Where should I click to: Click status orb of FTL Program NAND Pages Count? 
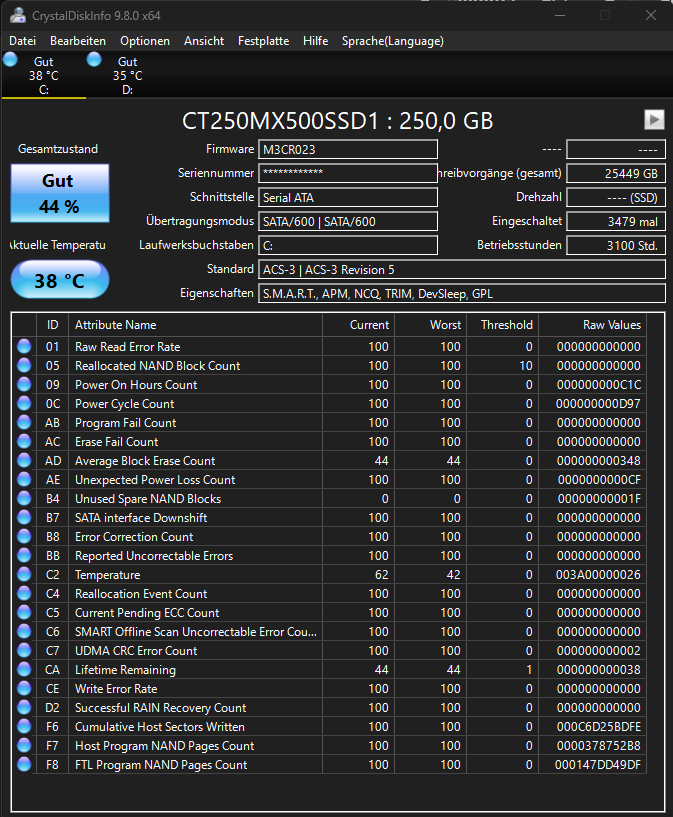(24, 765)
